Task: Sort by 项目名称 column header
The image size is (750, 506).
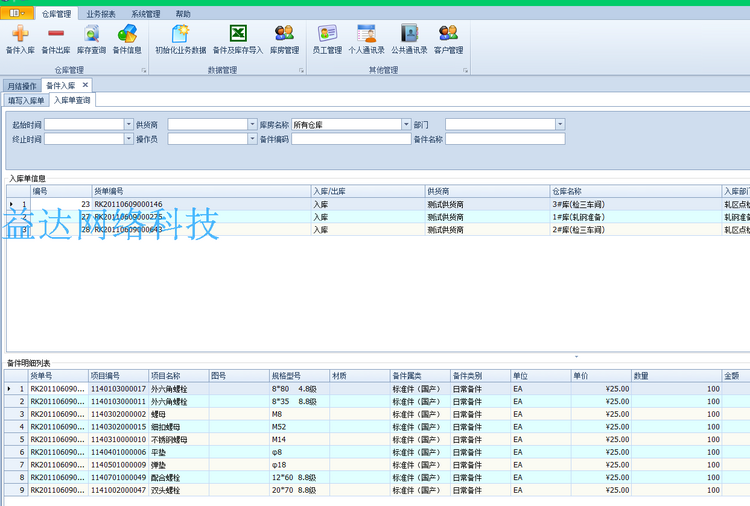Action: [x=178, y=376]
